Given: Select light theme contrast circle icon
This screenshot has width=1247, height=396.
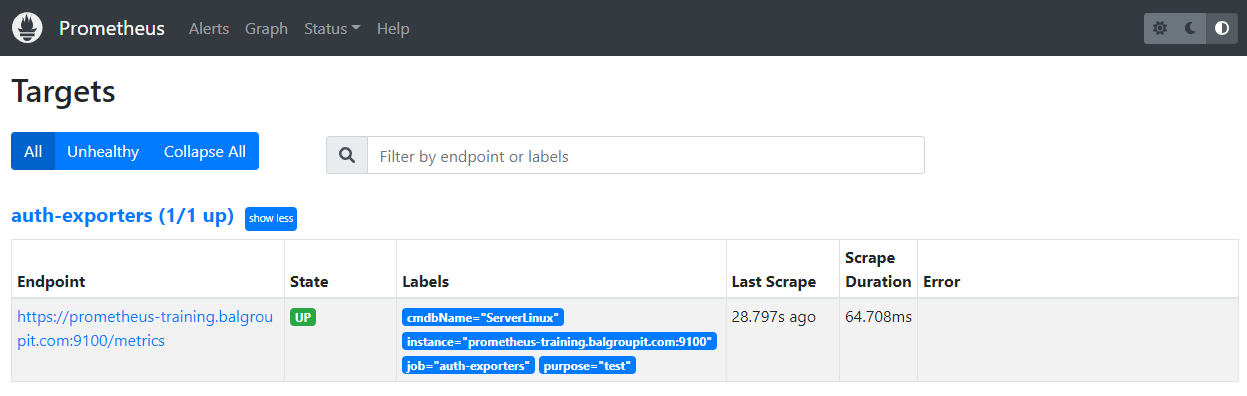Looking at the screenshot, I should (1221, 28).
